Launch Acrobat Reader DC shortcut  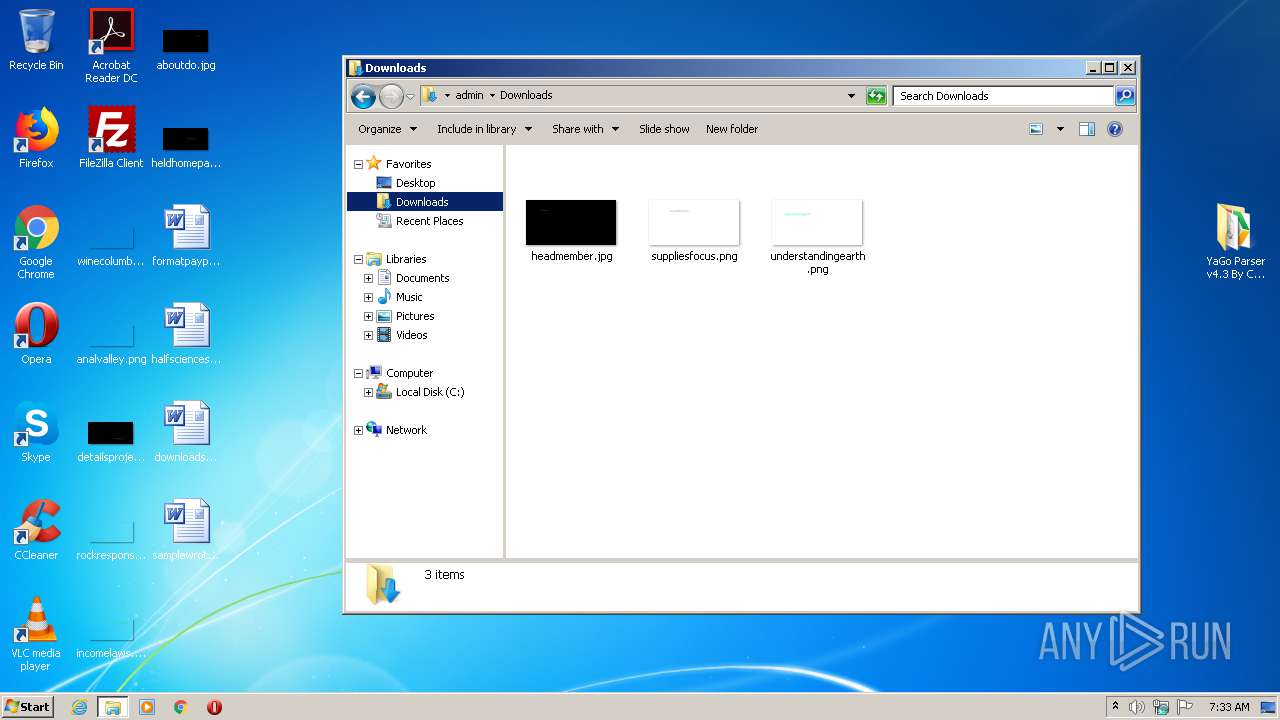pyautogui.click(x=111, y=46)
